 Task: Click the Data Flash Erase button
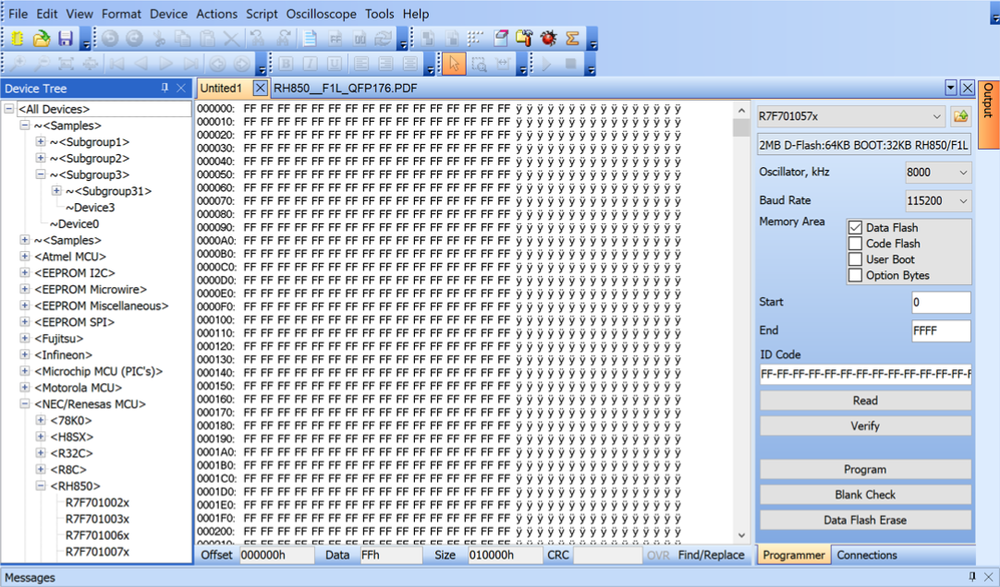coord(865,520)
